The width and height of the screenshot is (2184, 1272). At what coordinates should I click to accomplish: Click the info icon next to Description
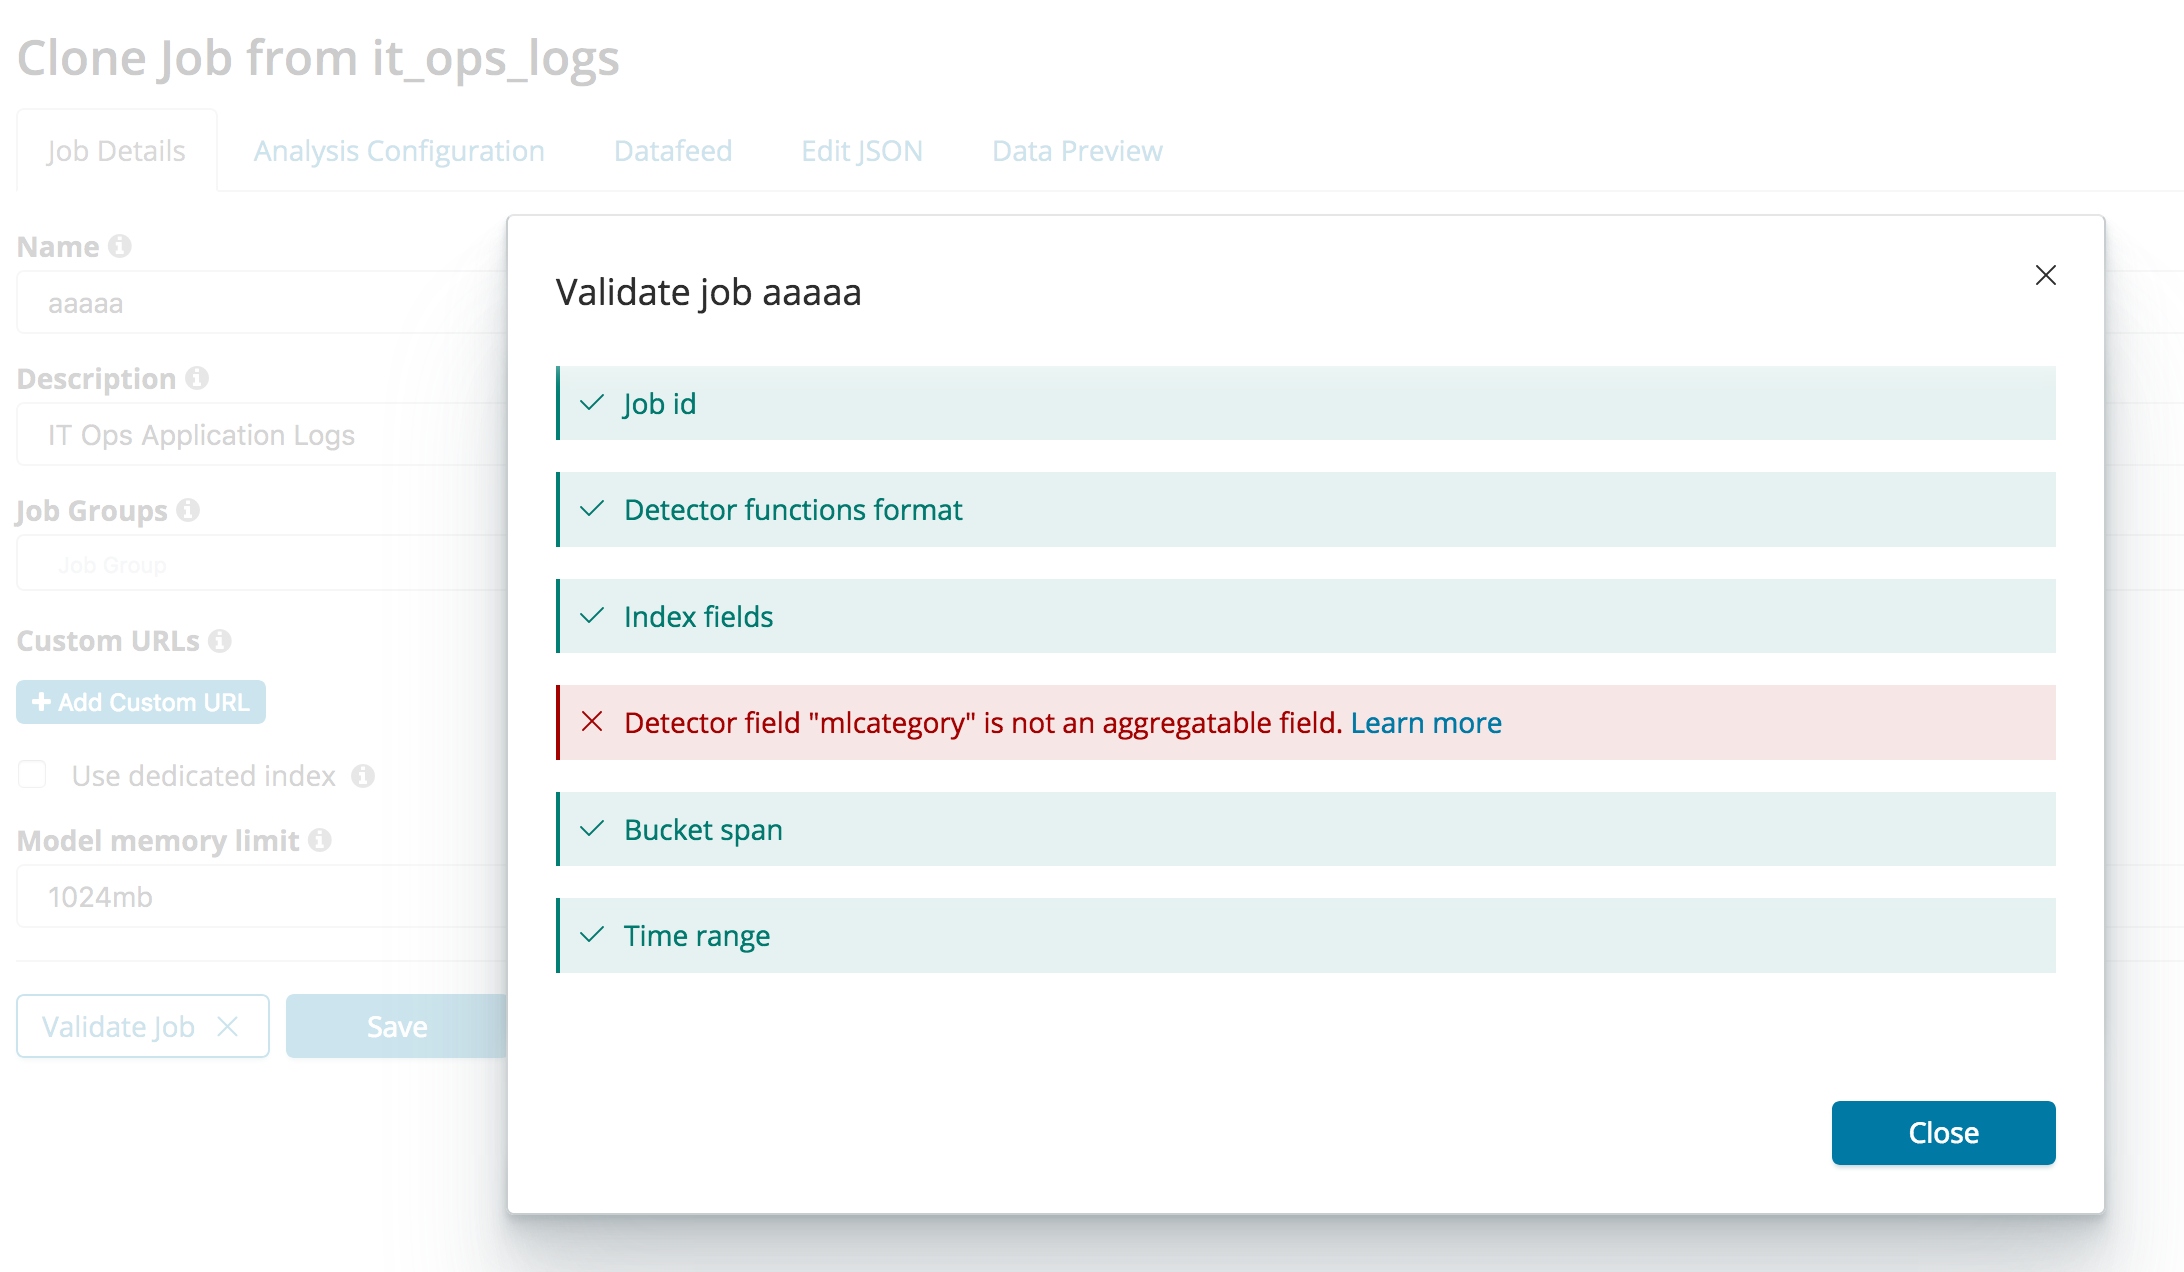click(x=197, y=379)
